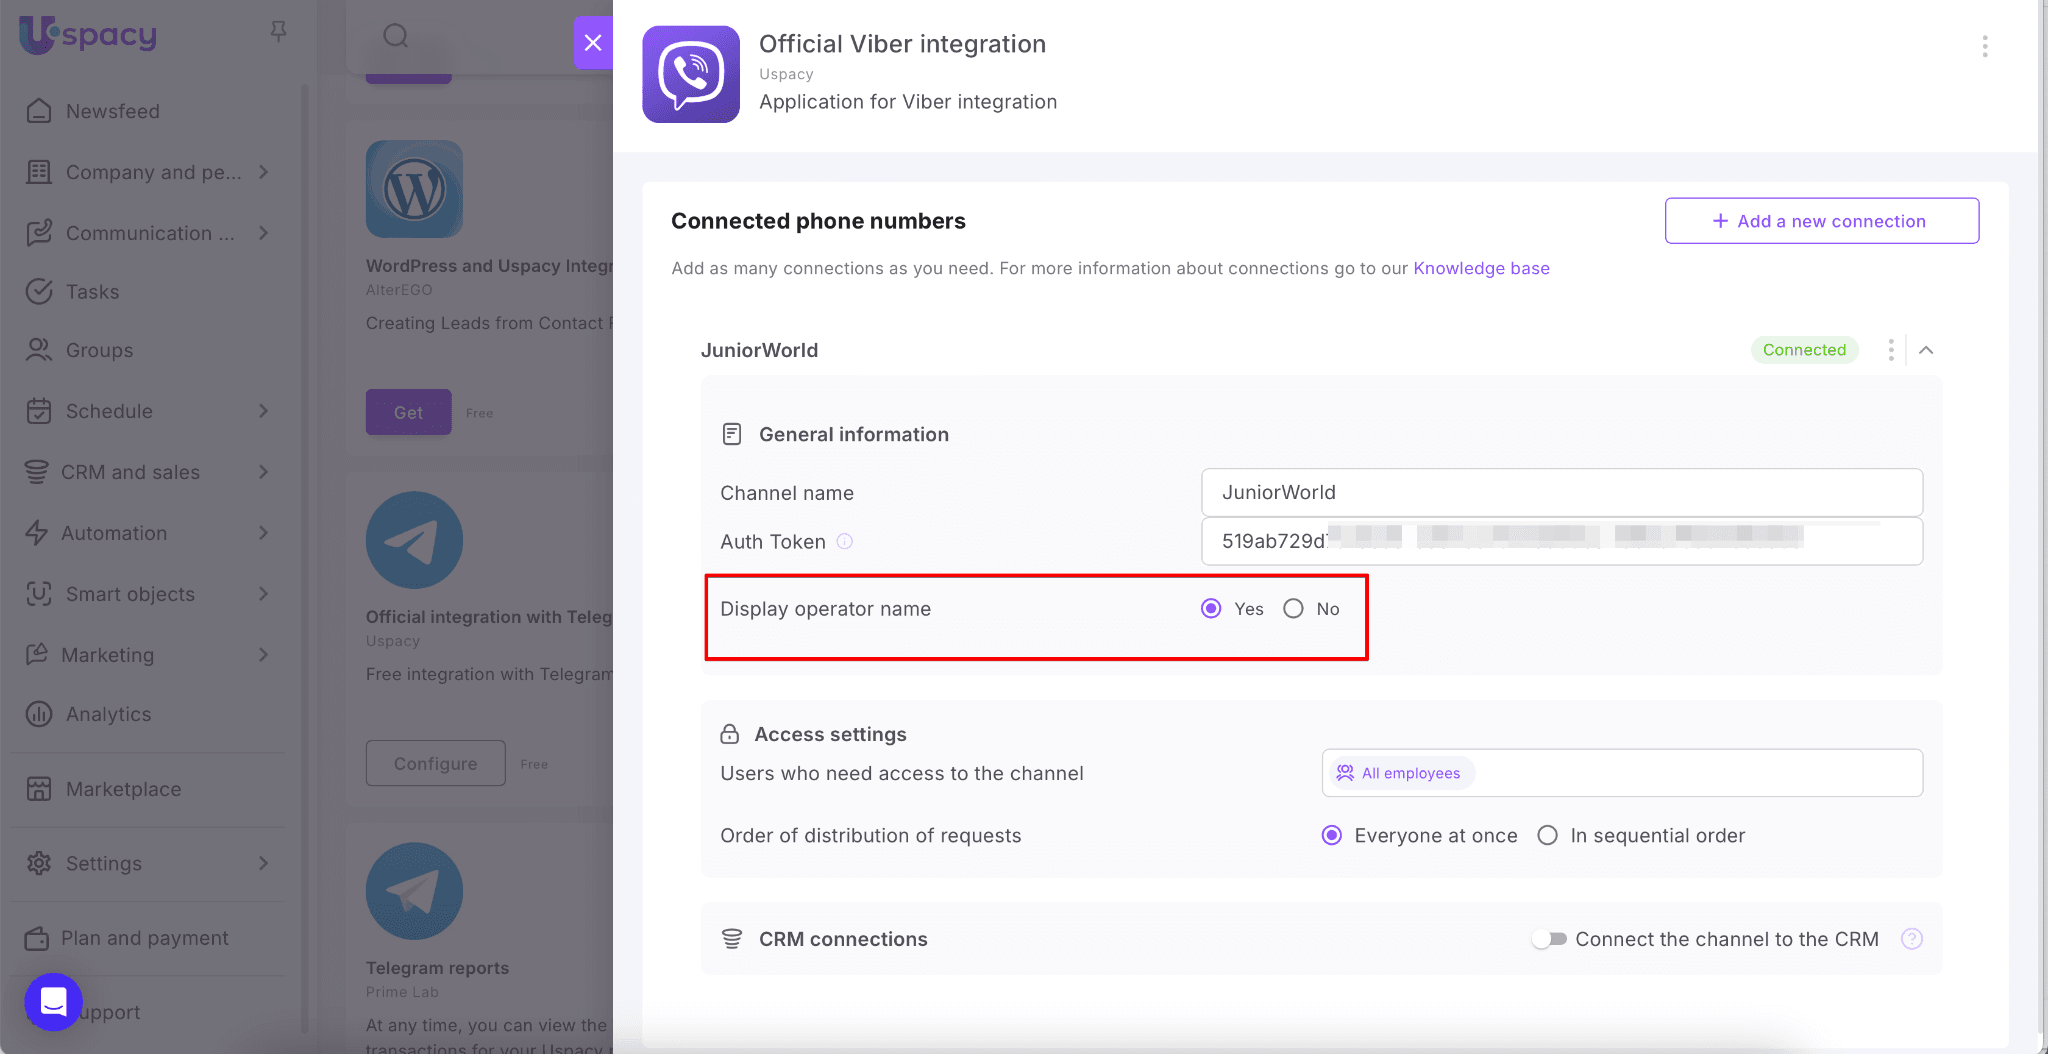Screen dimensions: 2048x1054
Task: Collapse the JuniorWorld connection section
Action: 1926,350
